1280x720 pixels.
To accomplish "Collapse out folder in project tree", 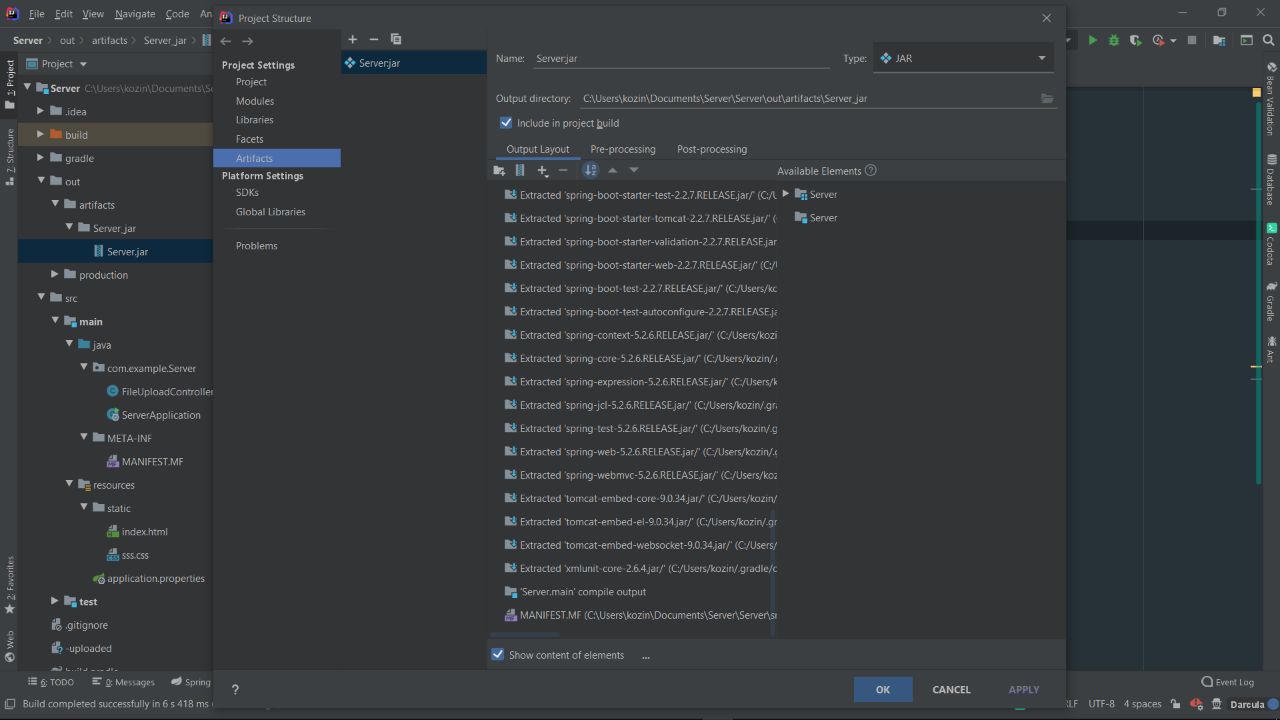I will tap(41, 181).
